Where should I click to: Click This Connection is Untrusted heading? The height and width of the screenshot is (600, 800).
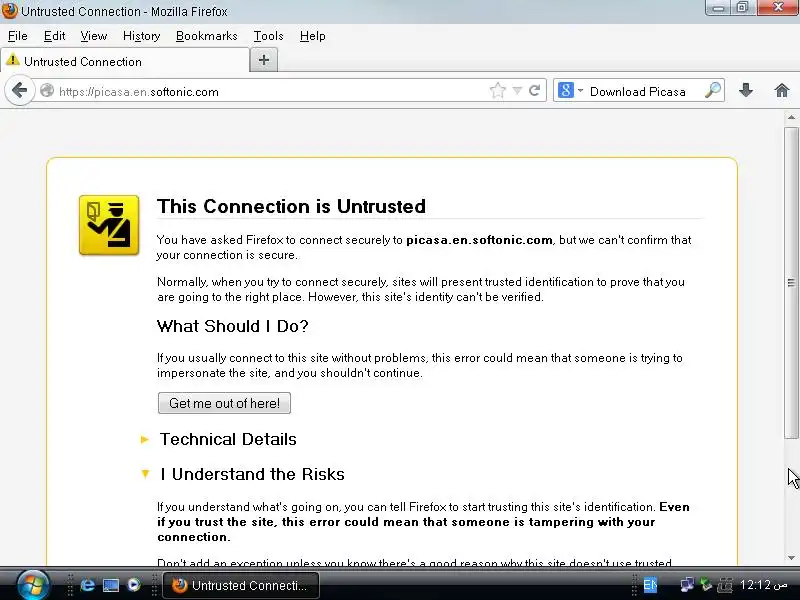[x=291, y=206]
